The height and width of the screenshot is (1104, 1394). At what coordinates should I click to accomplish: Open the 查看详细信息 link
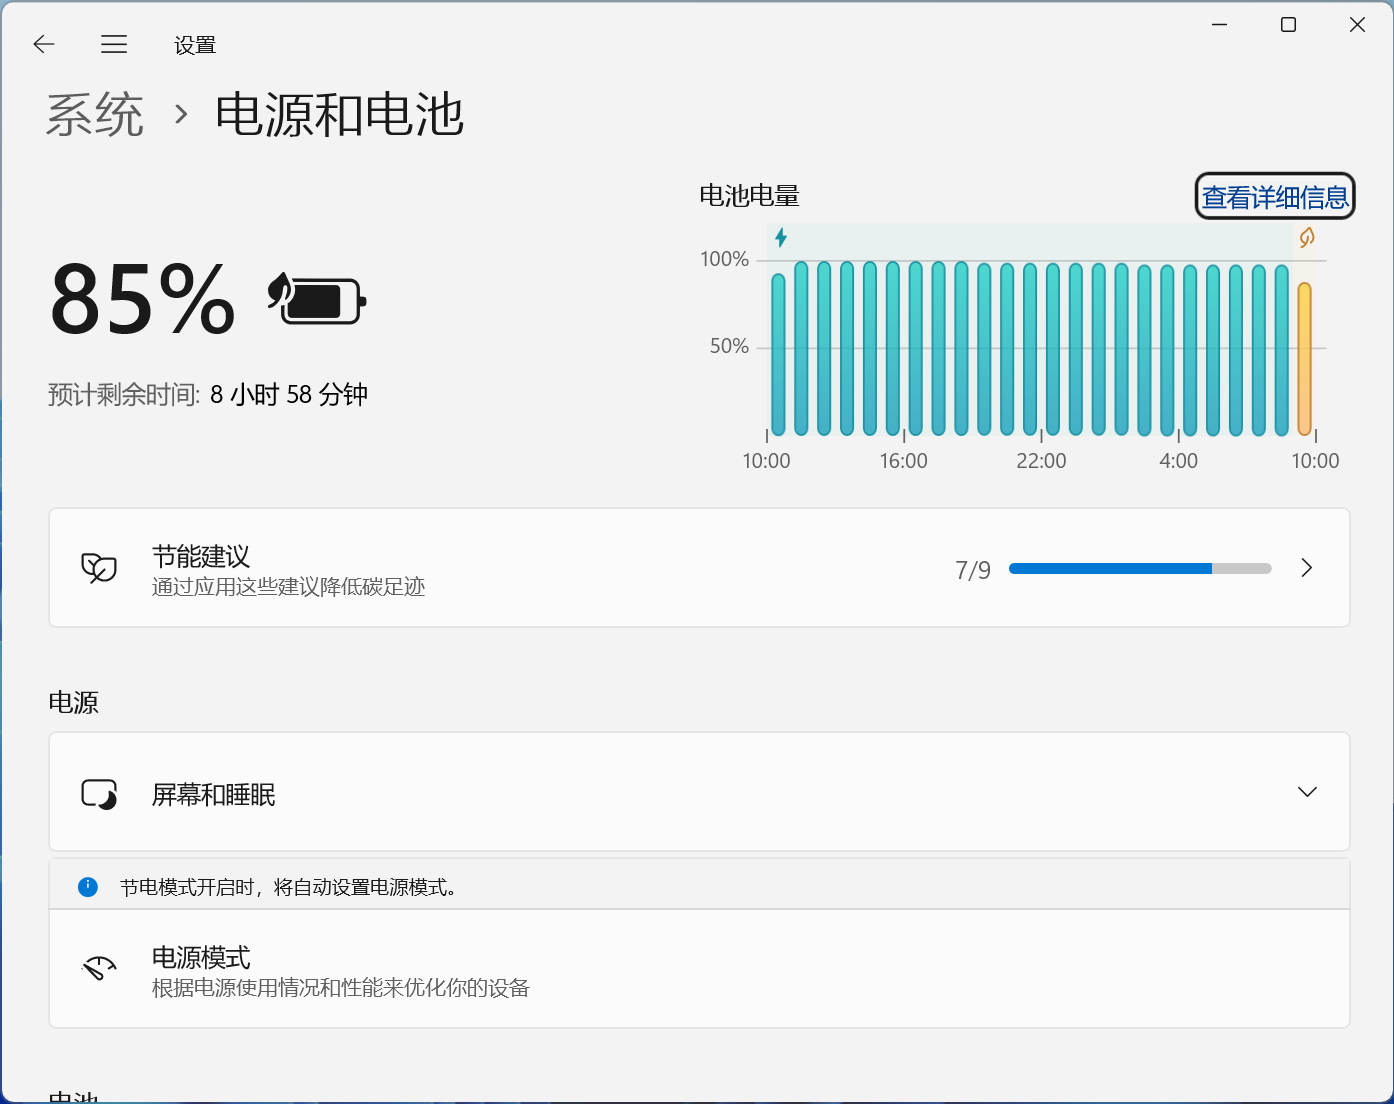pyautogui.click(x=1274, y=196)
